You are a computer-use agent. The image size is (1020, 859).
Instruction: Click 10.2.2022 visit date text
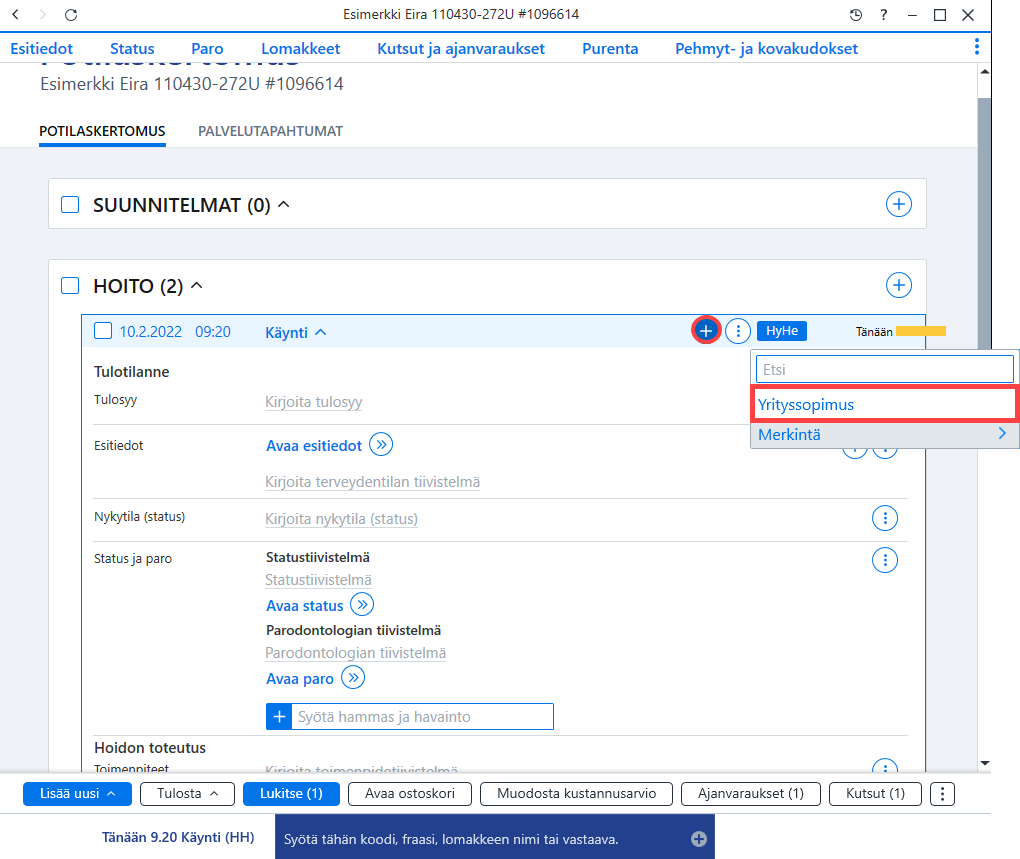[150, 332]
